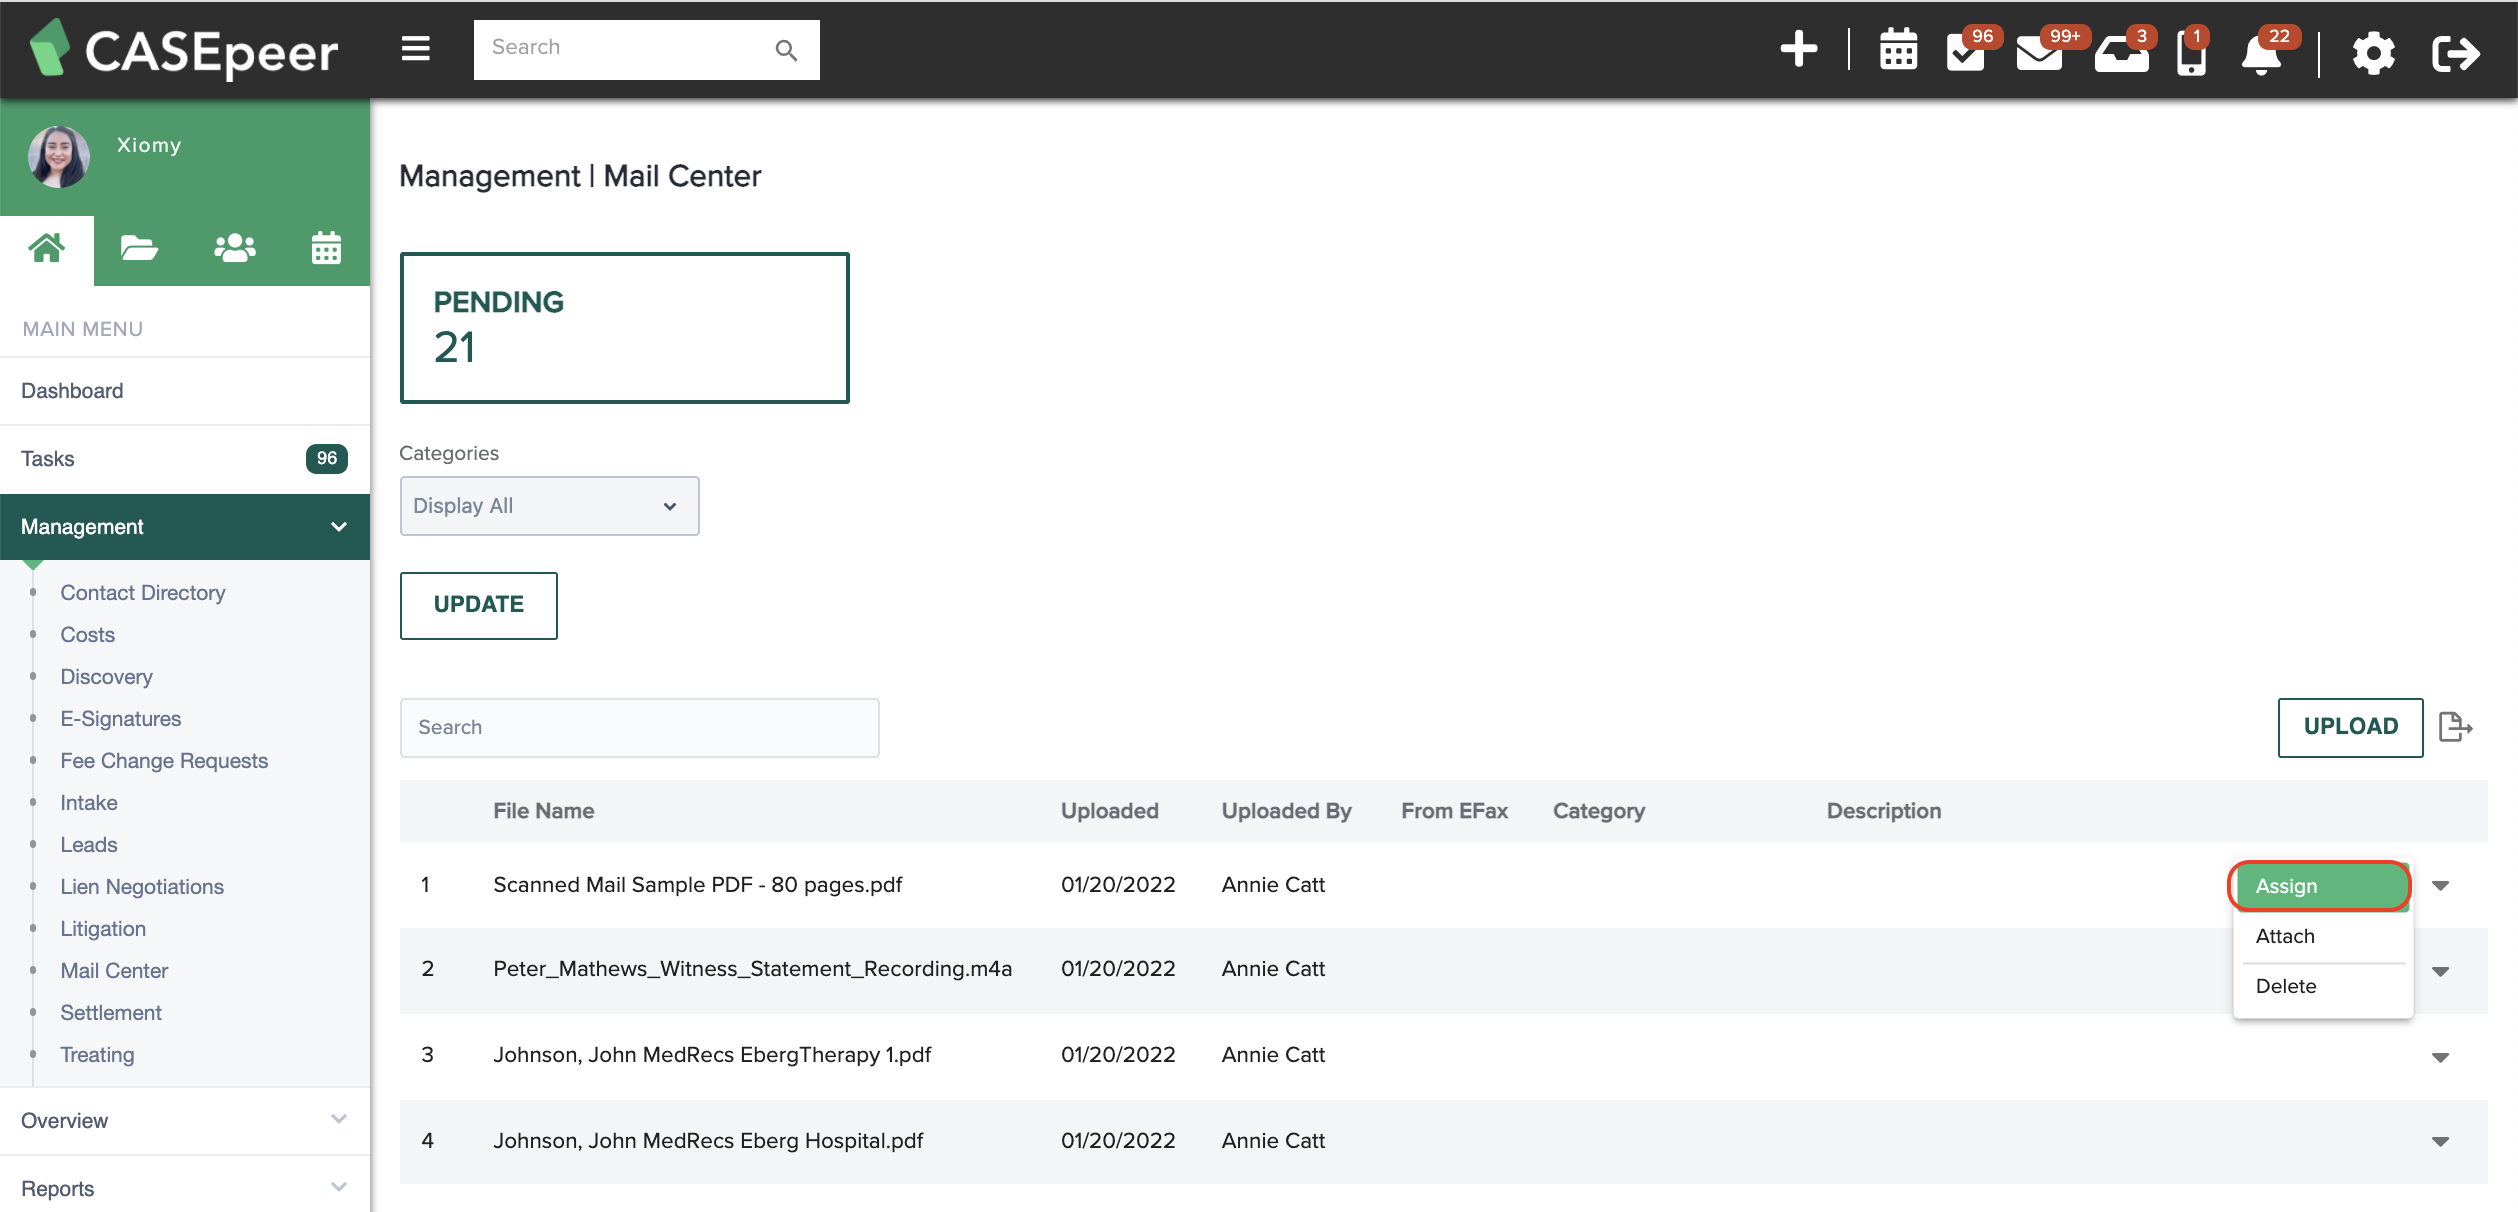Click the hamburger menu icon
The height and width of the screenshot is (1212, 2518).
point(415,48)
